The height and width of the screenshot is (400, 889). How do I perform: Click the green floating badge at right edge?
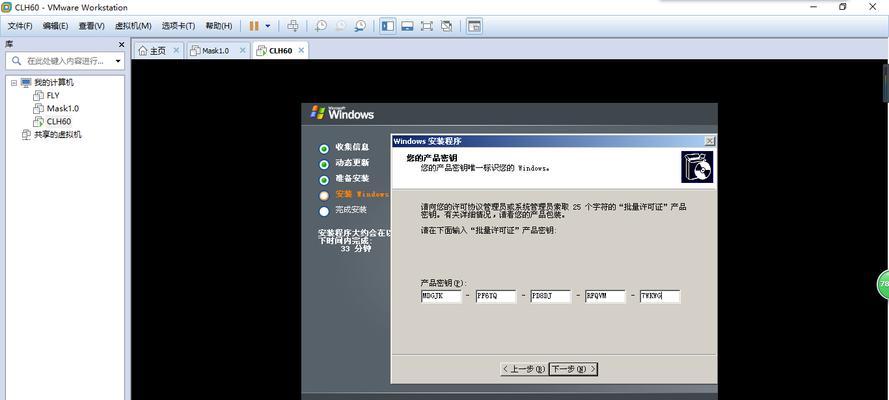[x=883, y=284]
